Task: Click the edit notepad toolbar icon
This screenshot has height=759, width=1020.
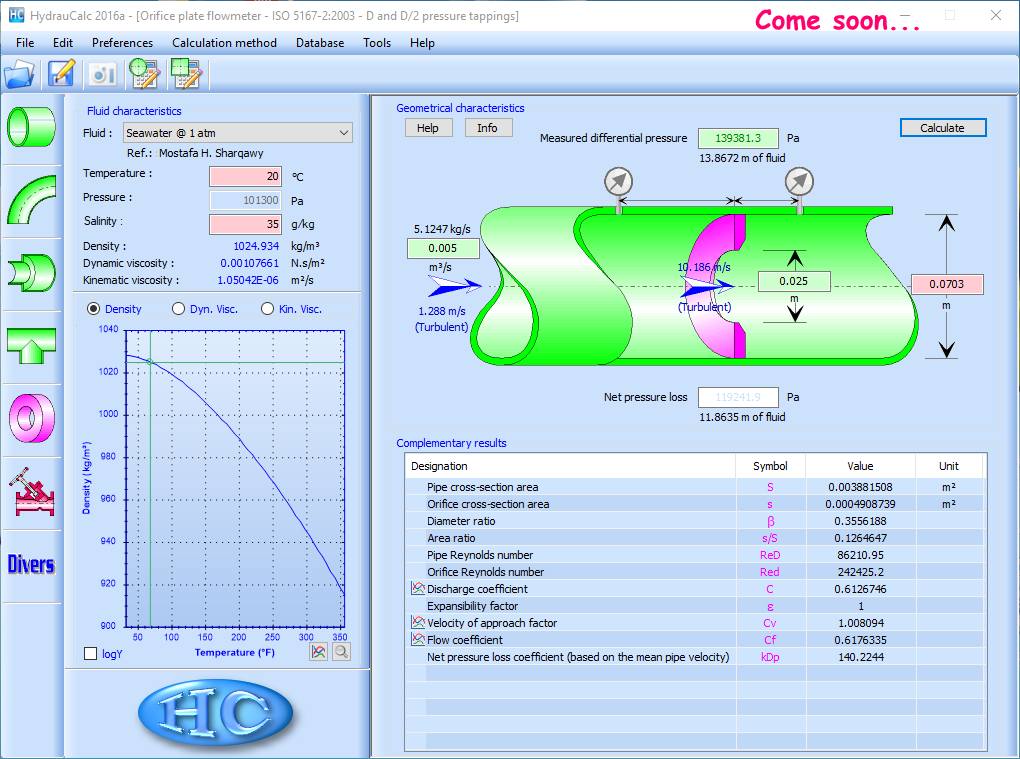Action: click(x=62, y=74)
